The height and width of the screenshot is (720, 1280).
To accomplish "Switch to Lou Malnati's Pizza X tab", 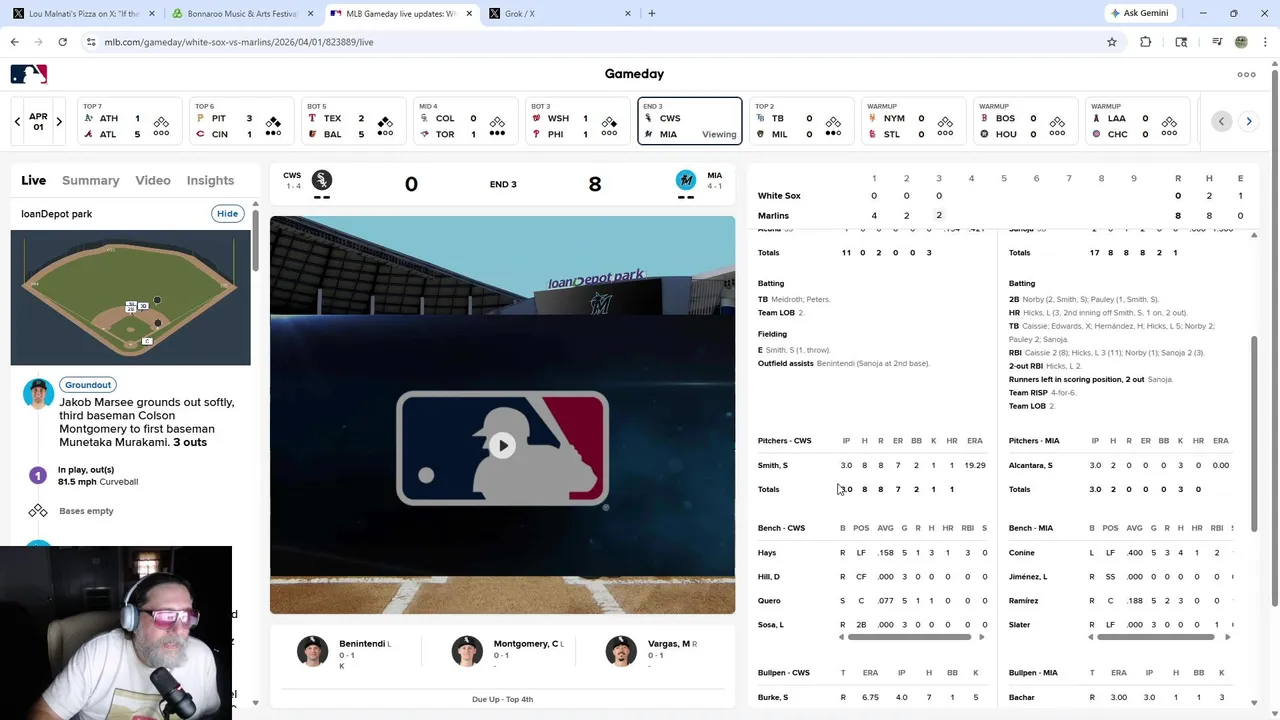I will 82,14.
